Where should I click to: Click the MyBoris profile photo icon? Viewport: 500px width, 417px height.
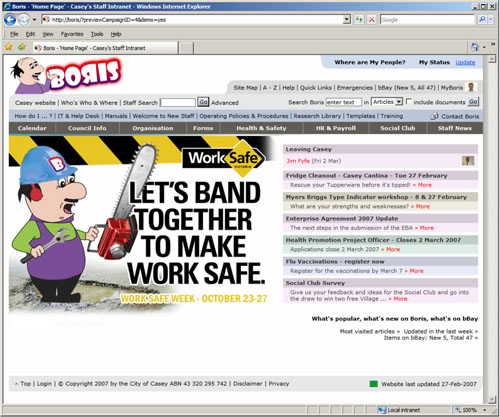(471, 87)
